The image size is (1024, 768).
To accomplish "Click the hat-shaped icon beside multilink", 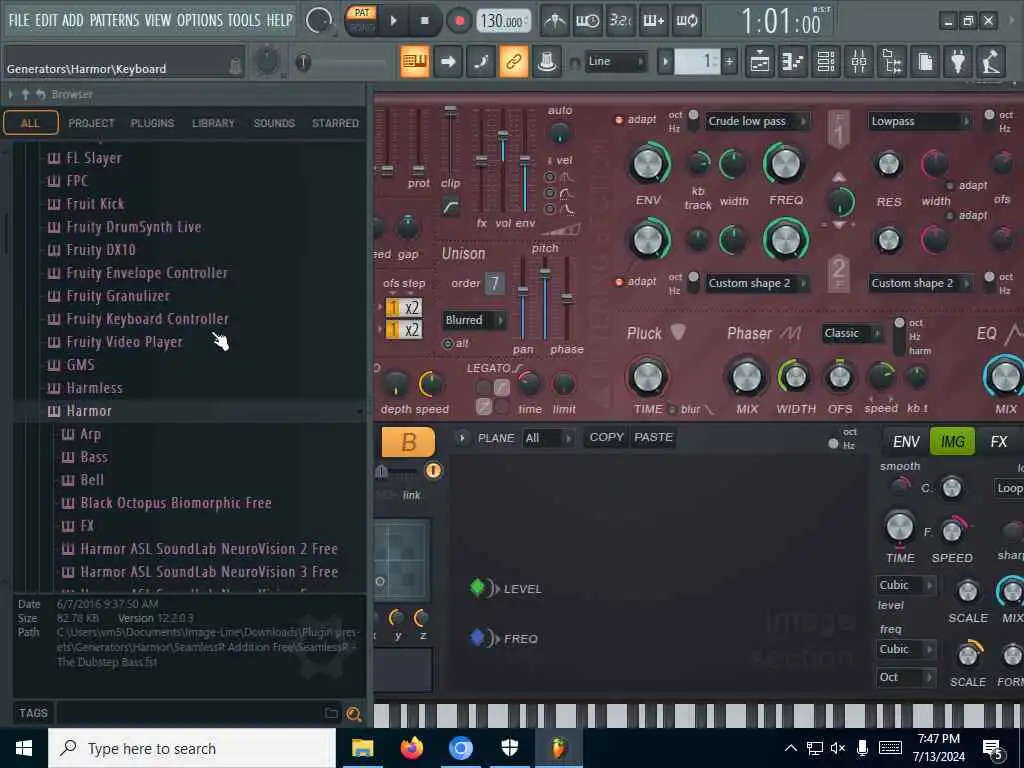I will pos(547,62).
